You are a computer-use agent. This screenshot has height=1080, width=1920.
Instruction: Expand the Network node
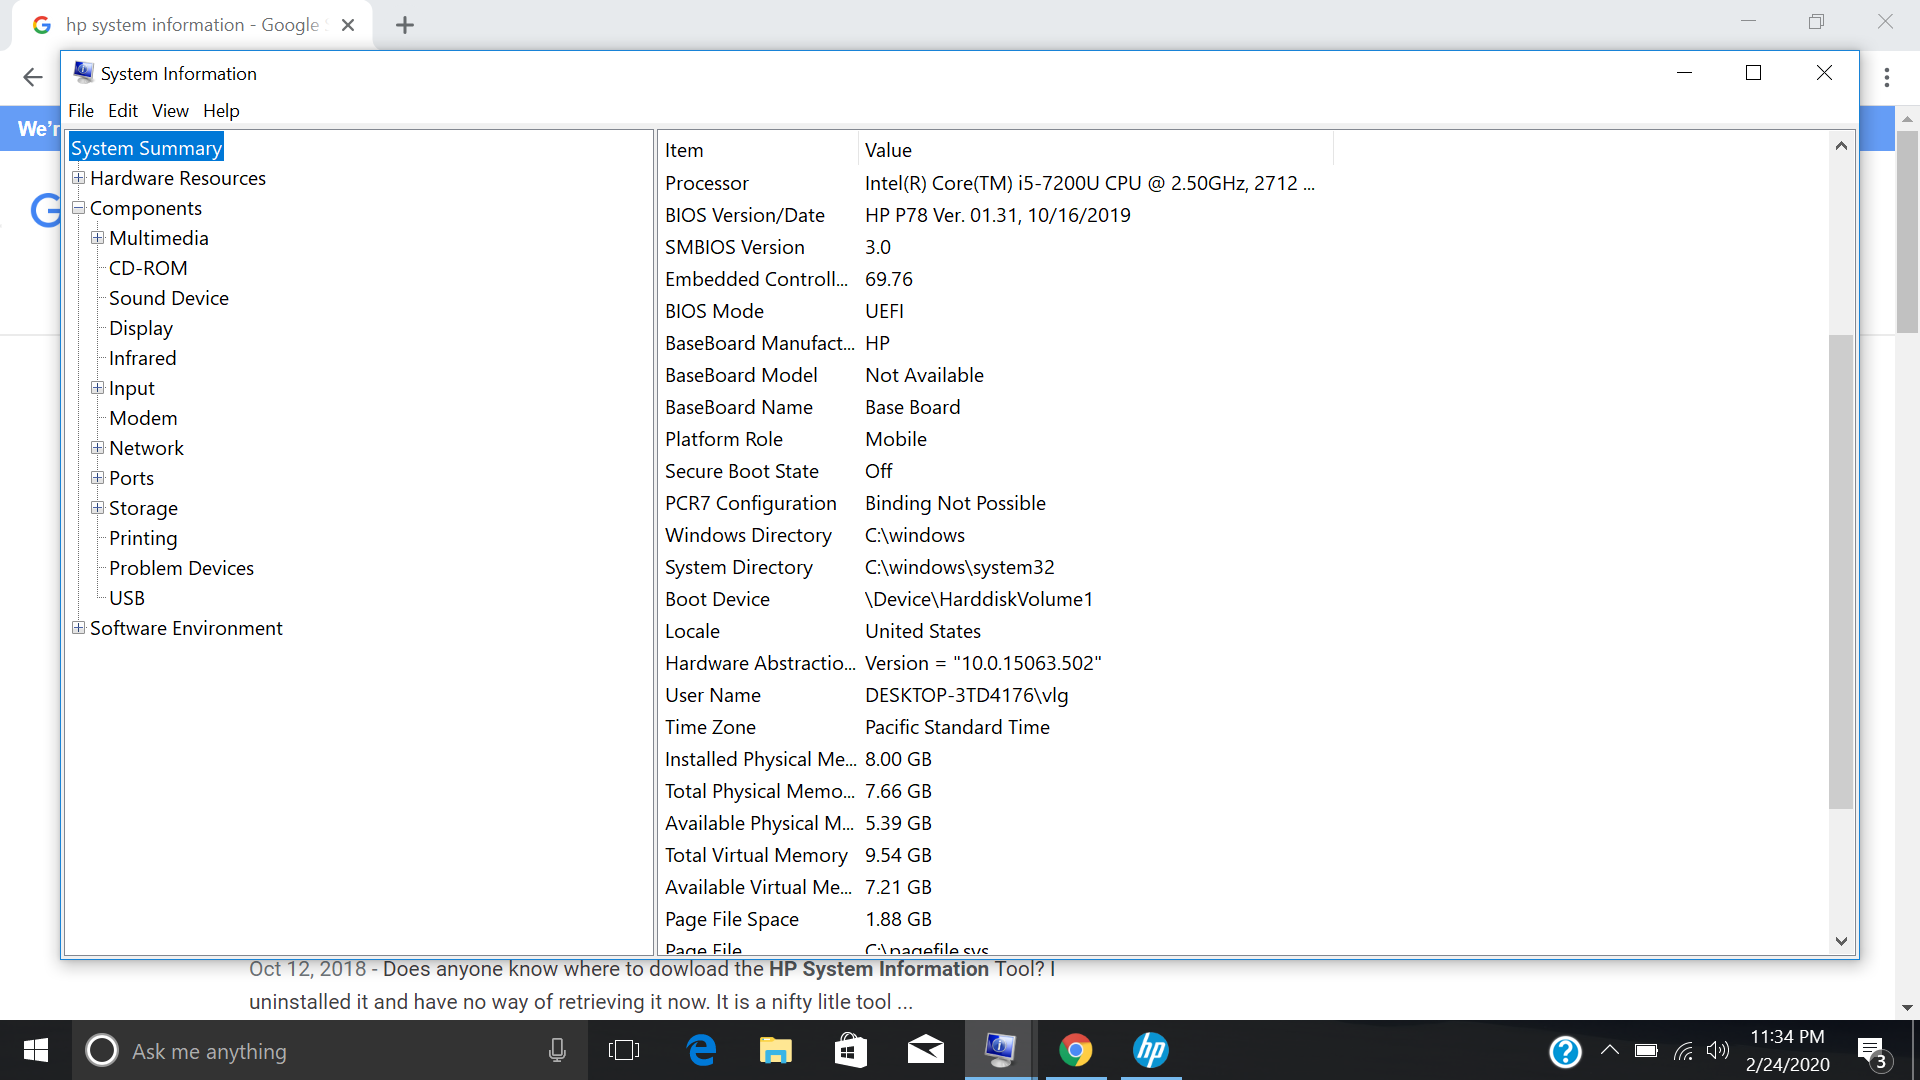point(97,448)
